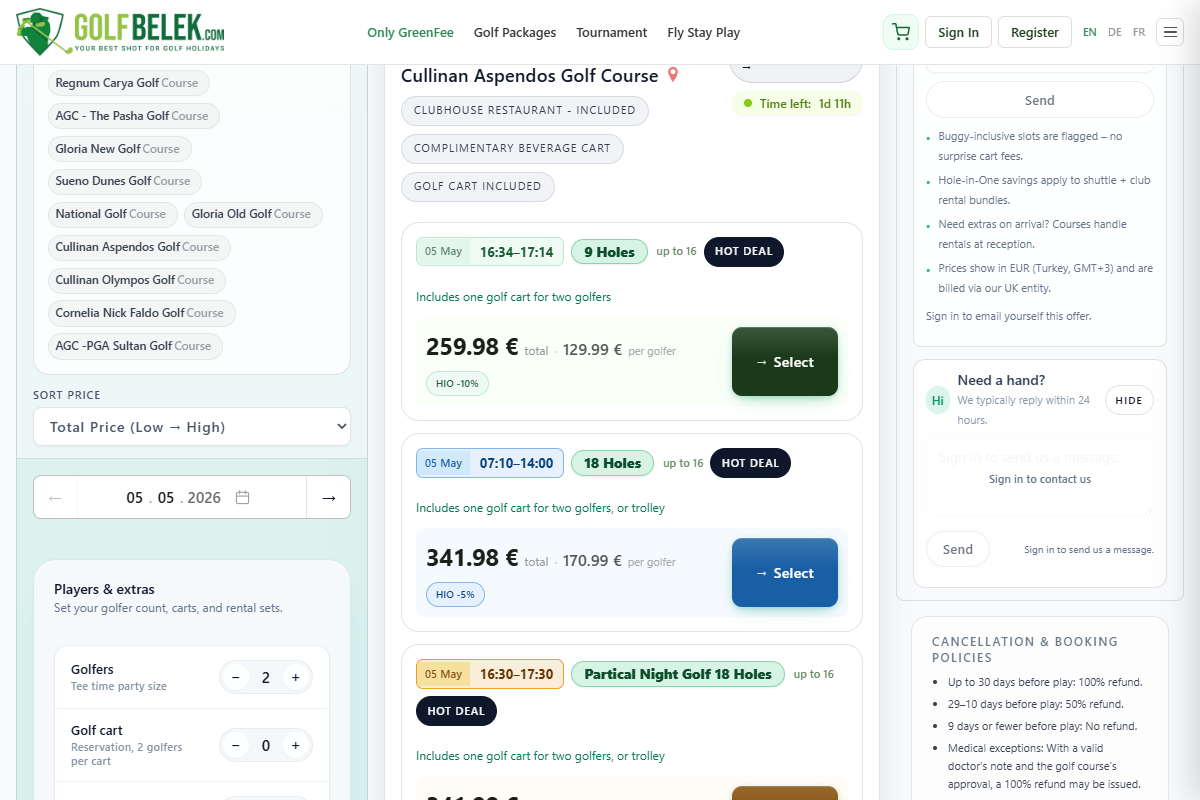
Task: Open the calendar icon in date field
Action: pyautogui.click(x=242, y=497)
